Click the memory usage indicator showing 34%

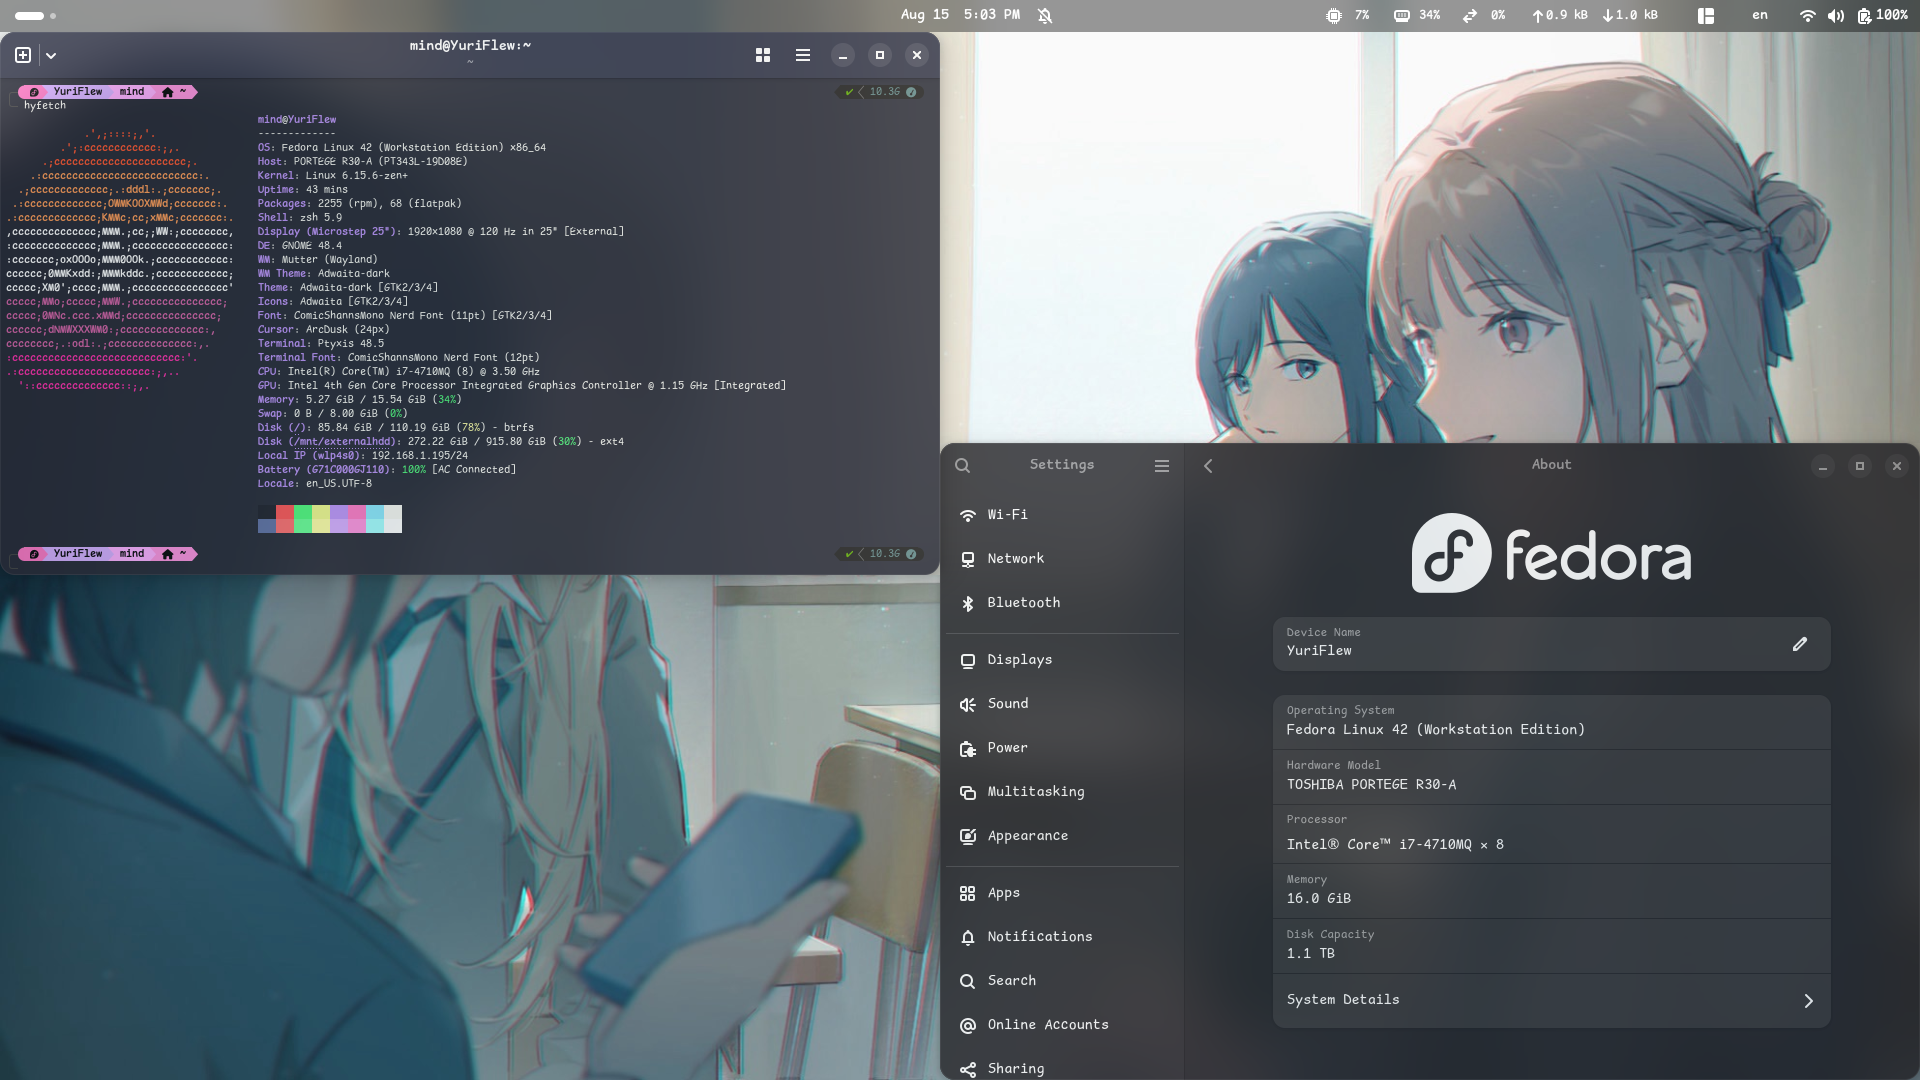click(x=1416, y=15)
